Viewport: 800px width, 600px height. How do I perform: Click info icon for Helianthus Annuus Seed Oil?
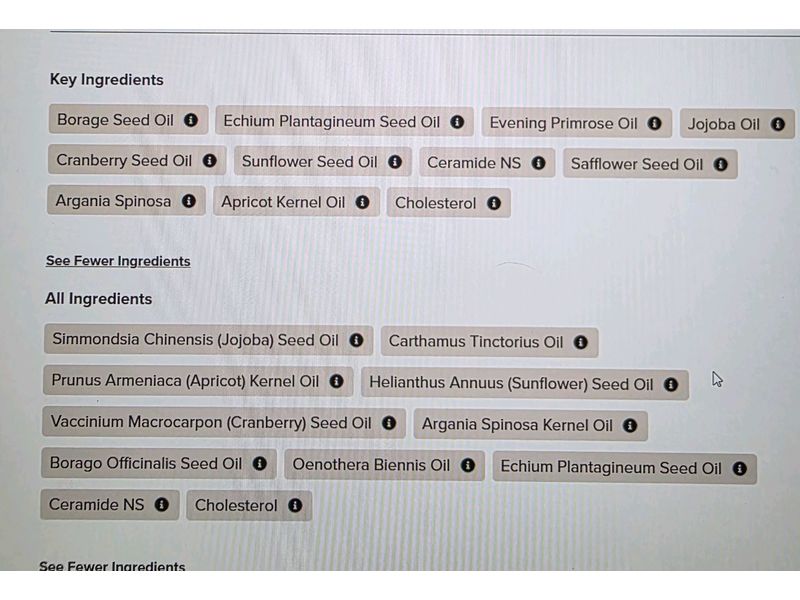(x=670, y=384)
